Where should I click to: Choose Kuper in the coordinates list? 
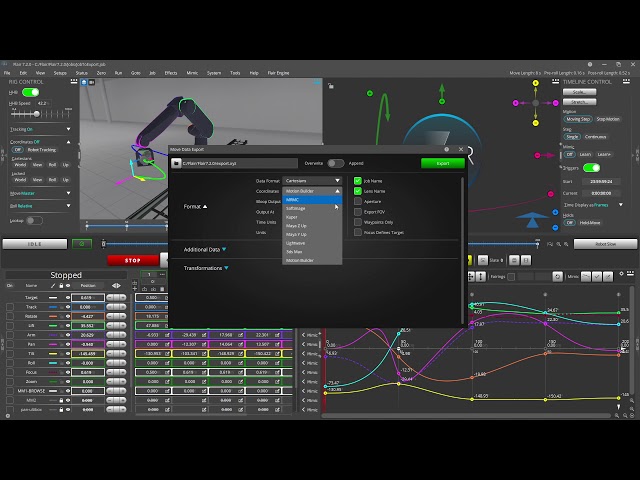click(312, 217)
